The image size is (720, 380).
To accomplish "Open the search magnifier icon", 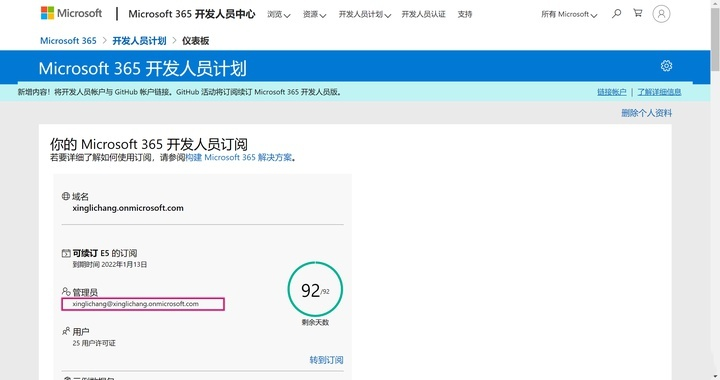I will pos(616,14).
